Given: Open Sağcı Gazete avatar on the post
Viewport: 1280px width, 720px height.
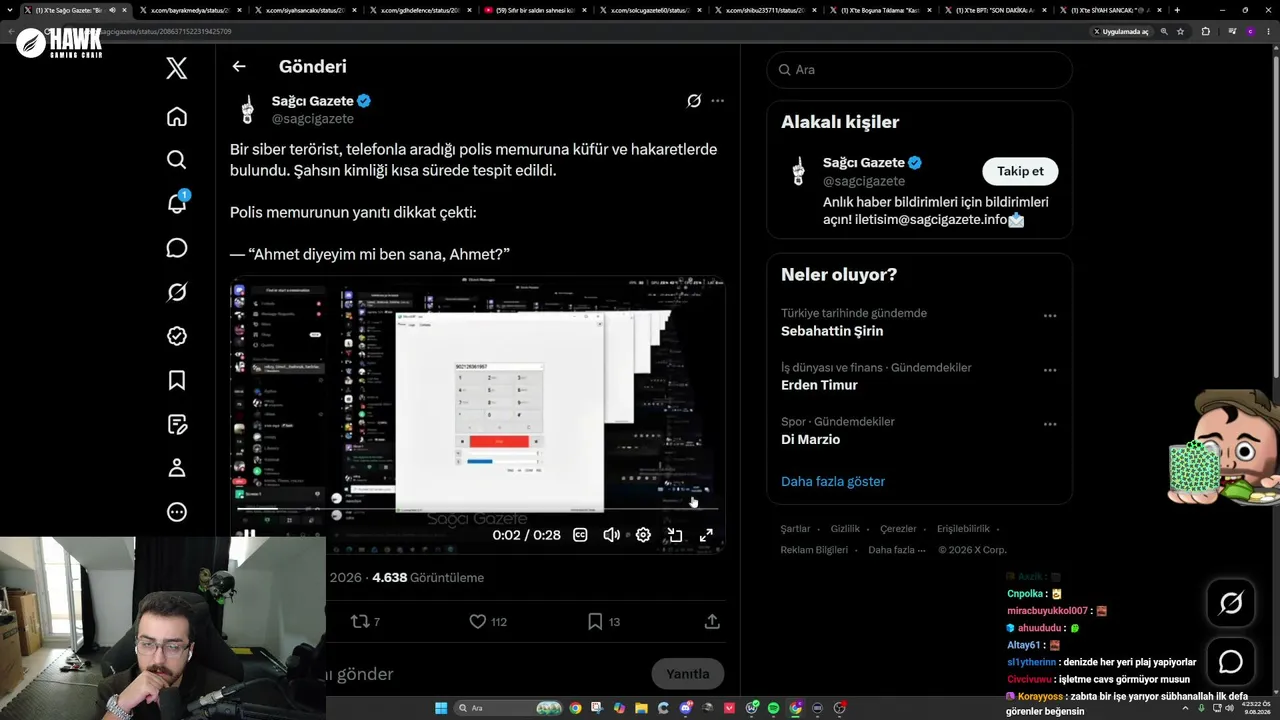Looking at the screenshot, I should [248, 109].
